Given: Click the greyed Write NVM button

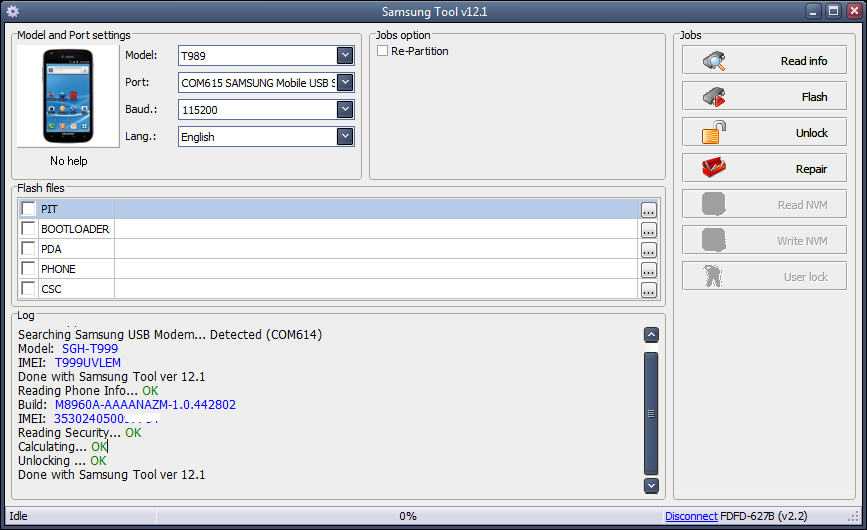Looking at the screenshot, I should (x=764, y=240).
